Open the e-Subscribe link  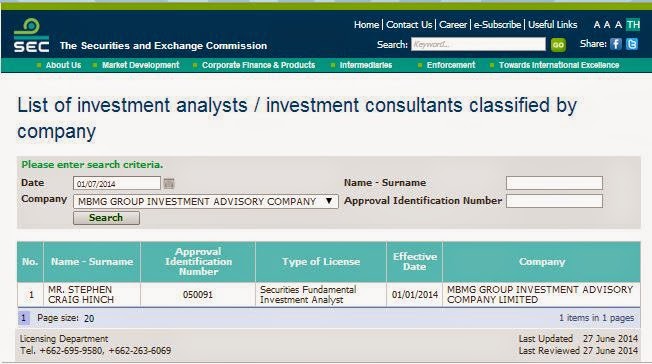pyautogui.click(x=497, y=25)
